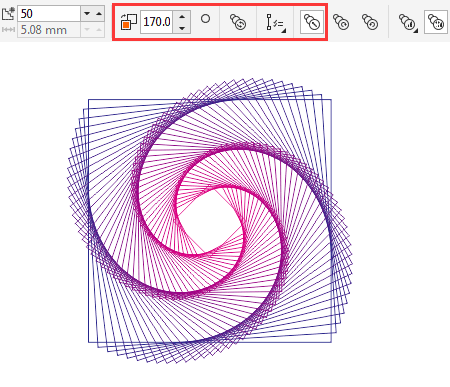Choose the clockwise blend option
This screenshot has height=387, width=450.
(x=341, y=22)
